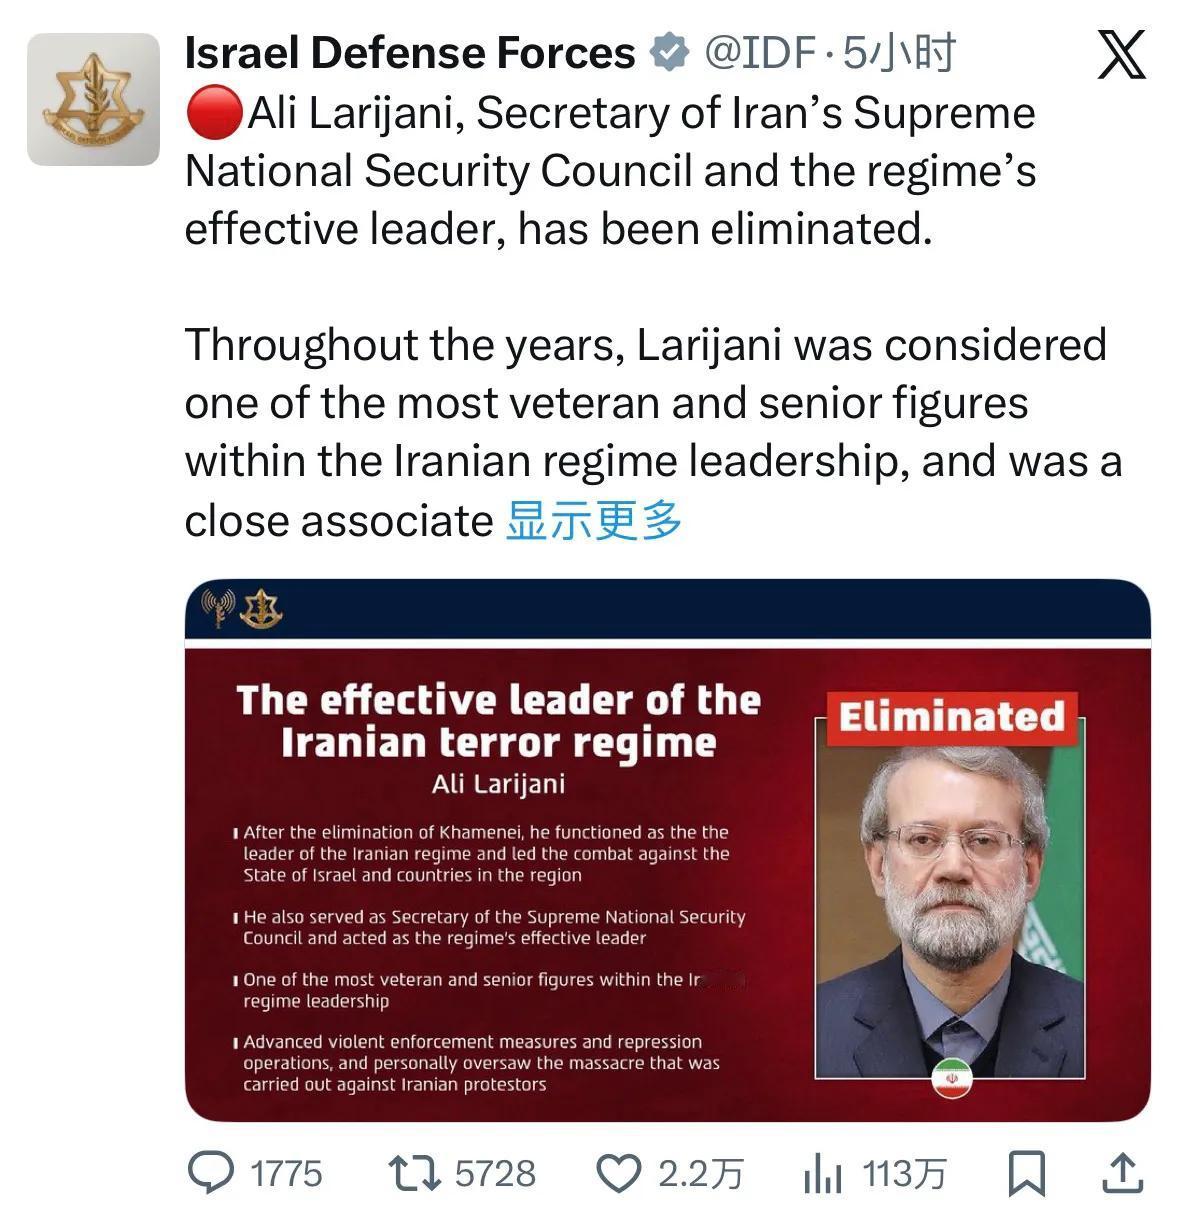Click the 5728 repost count
The image size is (1179, 1231).
[495, 1173]
